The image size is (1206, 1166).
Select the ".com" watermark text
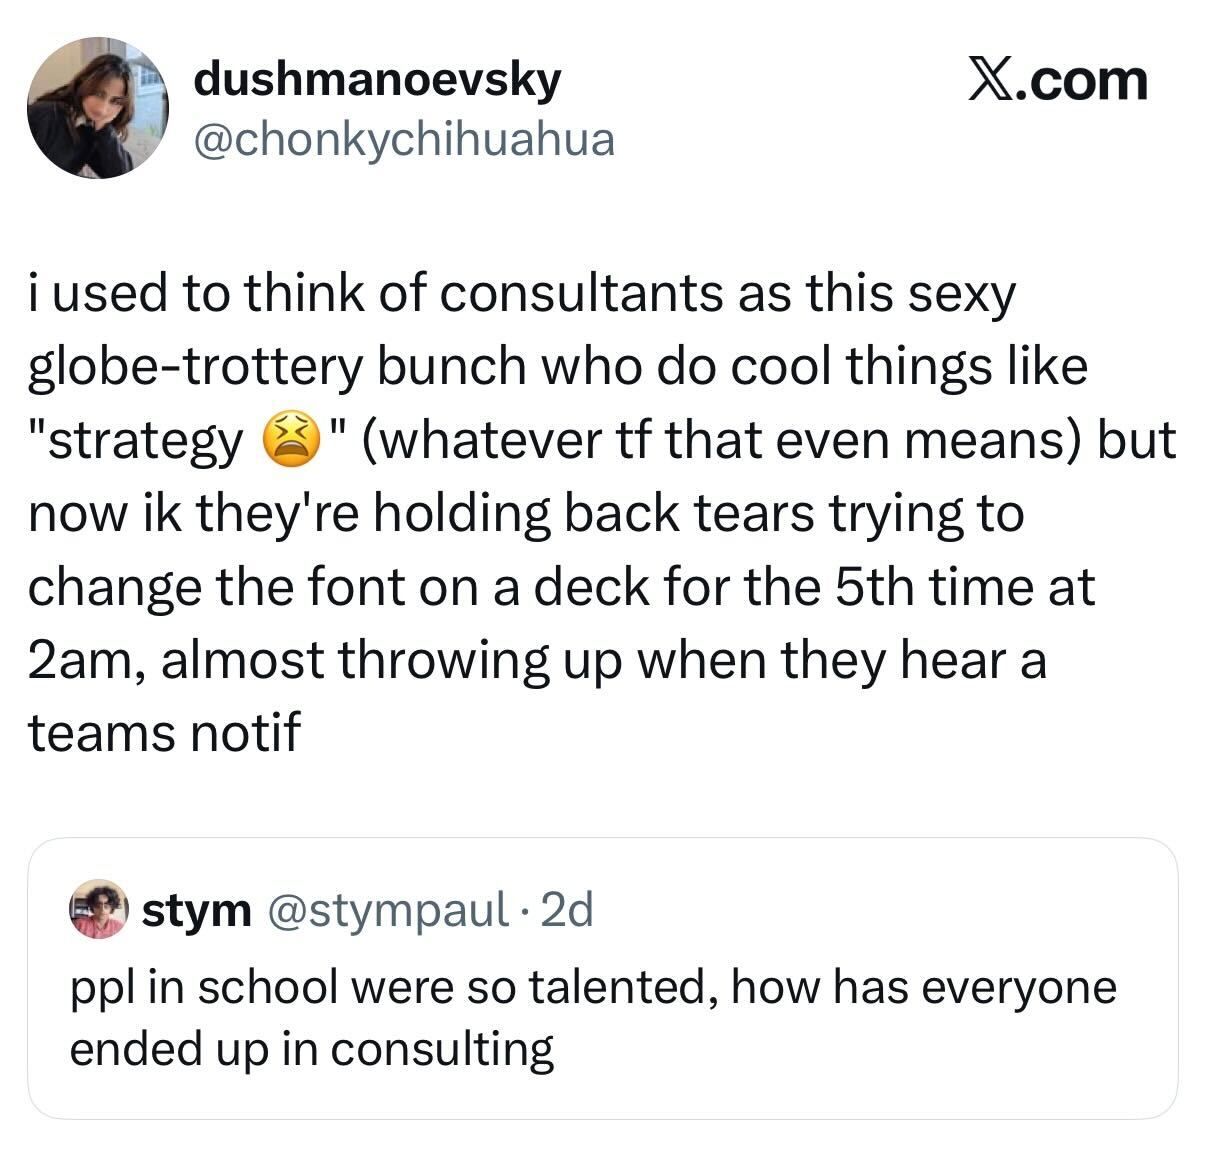[x=1083, y=81]
